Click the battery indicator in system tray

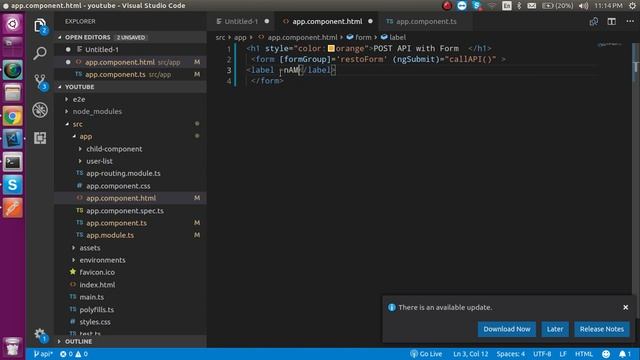coord(557,6)
